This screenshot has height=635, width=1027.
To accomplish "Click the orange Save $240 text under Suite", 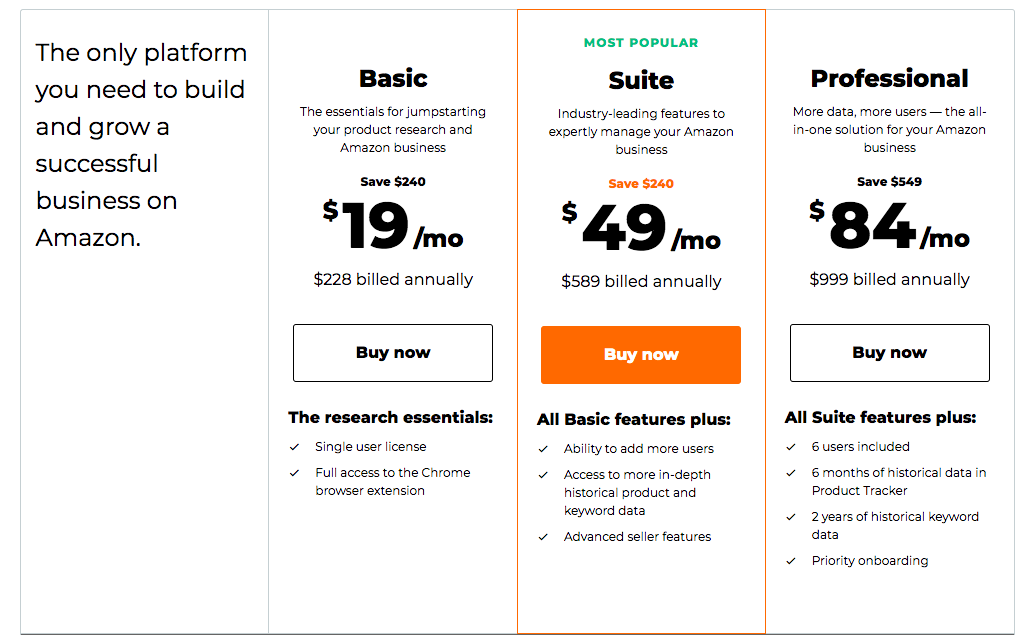I will (641, 184).
